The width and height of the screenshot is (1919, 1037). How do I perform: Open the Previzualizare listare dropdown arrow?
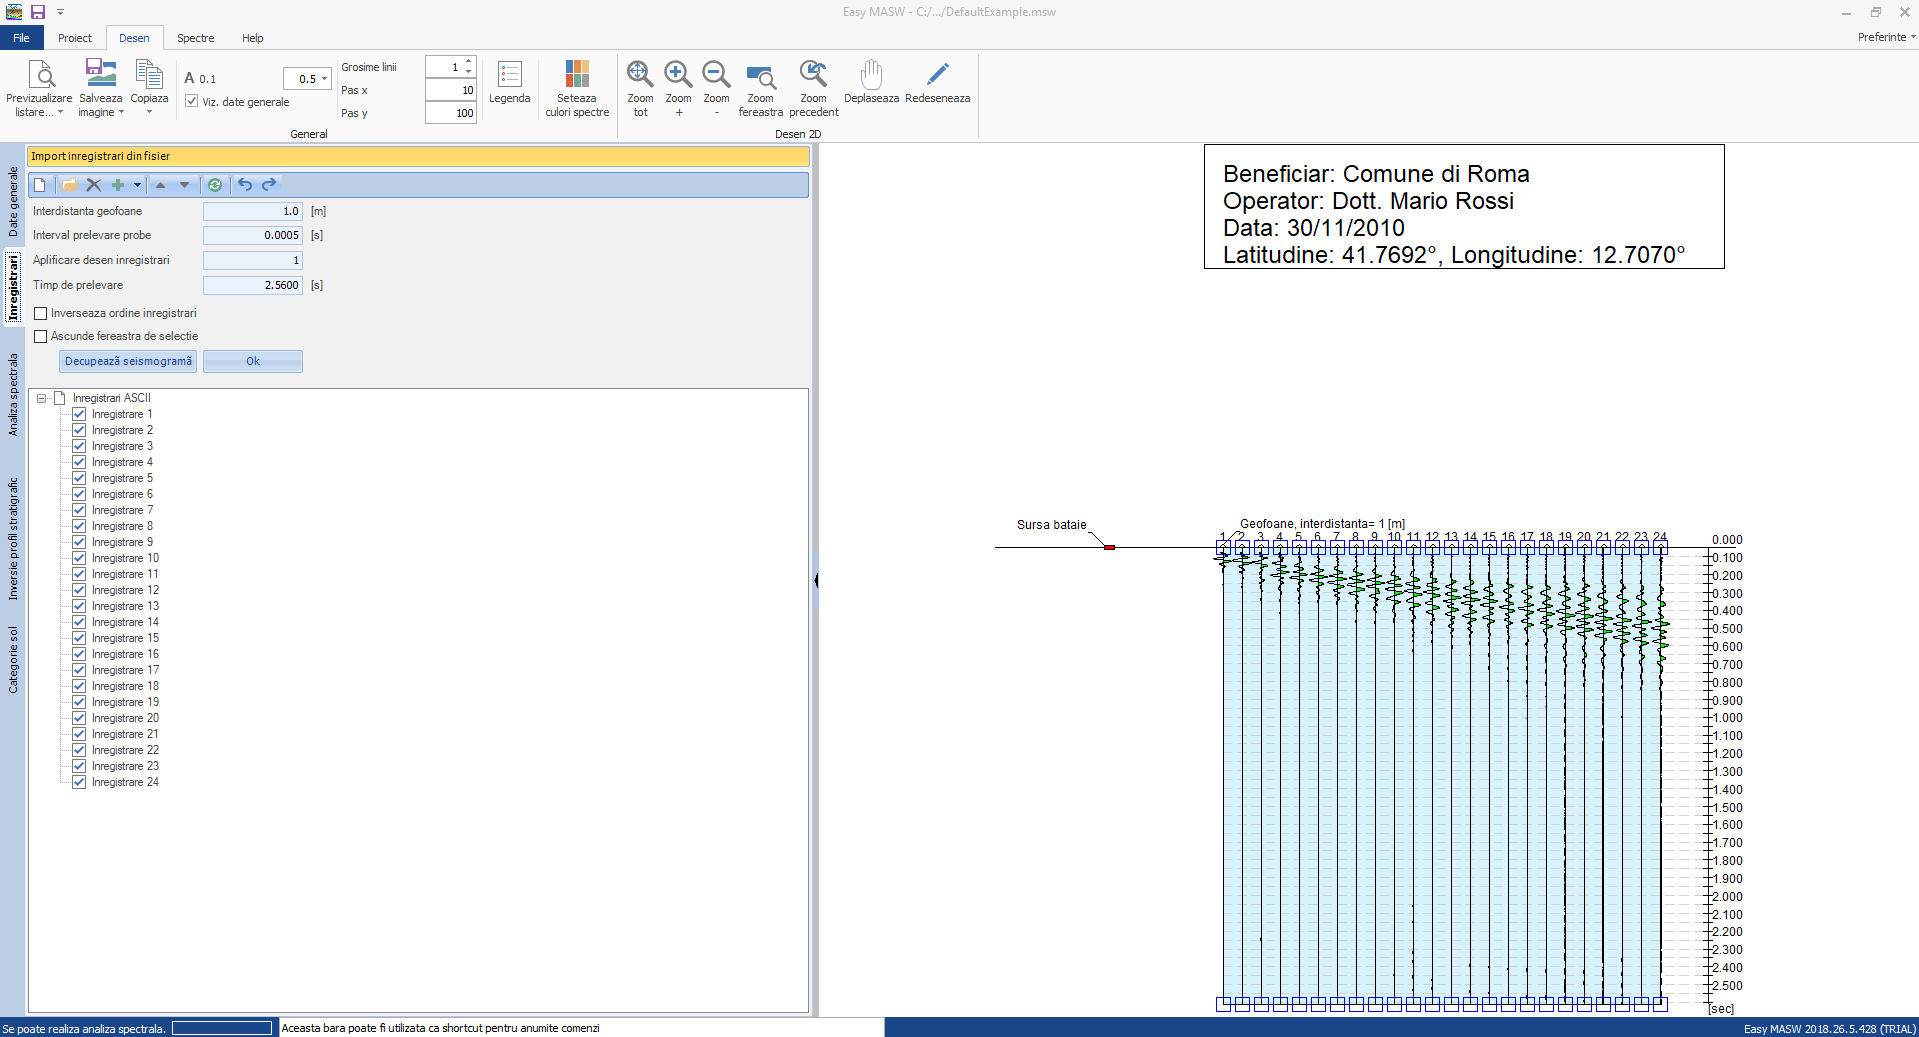(60, 112)
